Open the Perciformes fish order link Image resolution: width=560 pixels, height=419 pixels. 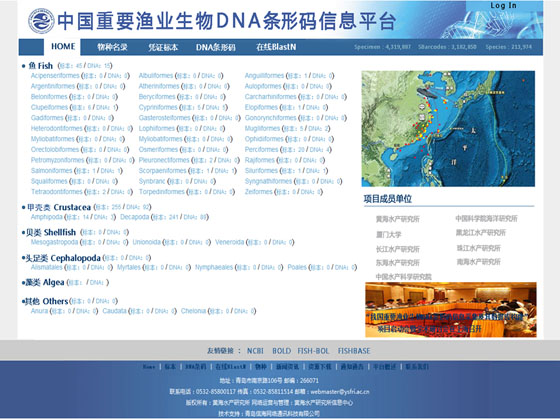261,149
